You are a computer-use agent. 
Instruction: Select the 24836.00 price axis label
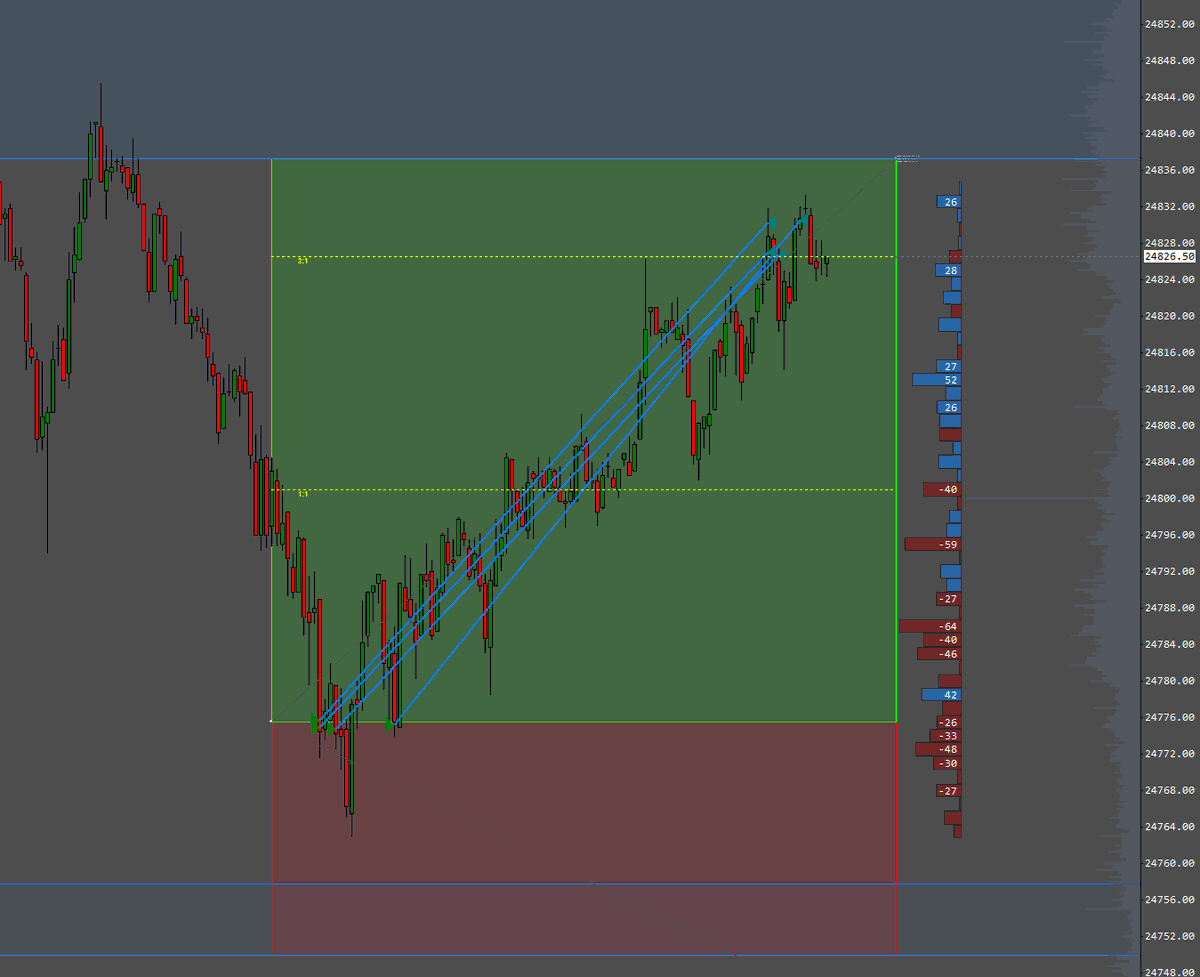1171,170
